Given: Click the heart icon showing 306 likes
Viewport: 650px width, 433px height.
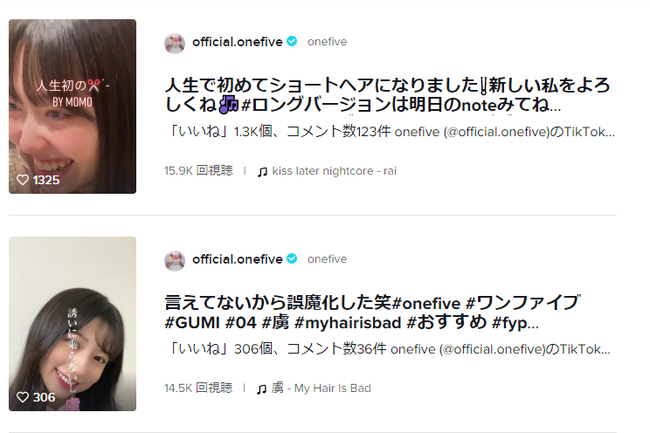Looking at the screenshot, I should (x=22, y=397).
